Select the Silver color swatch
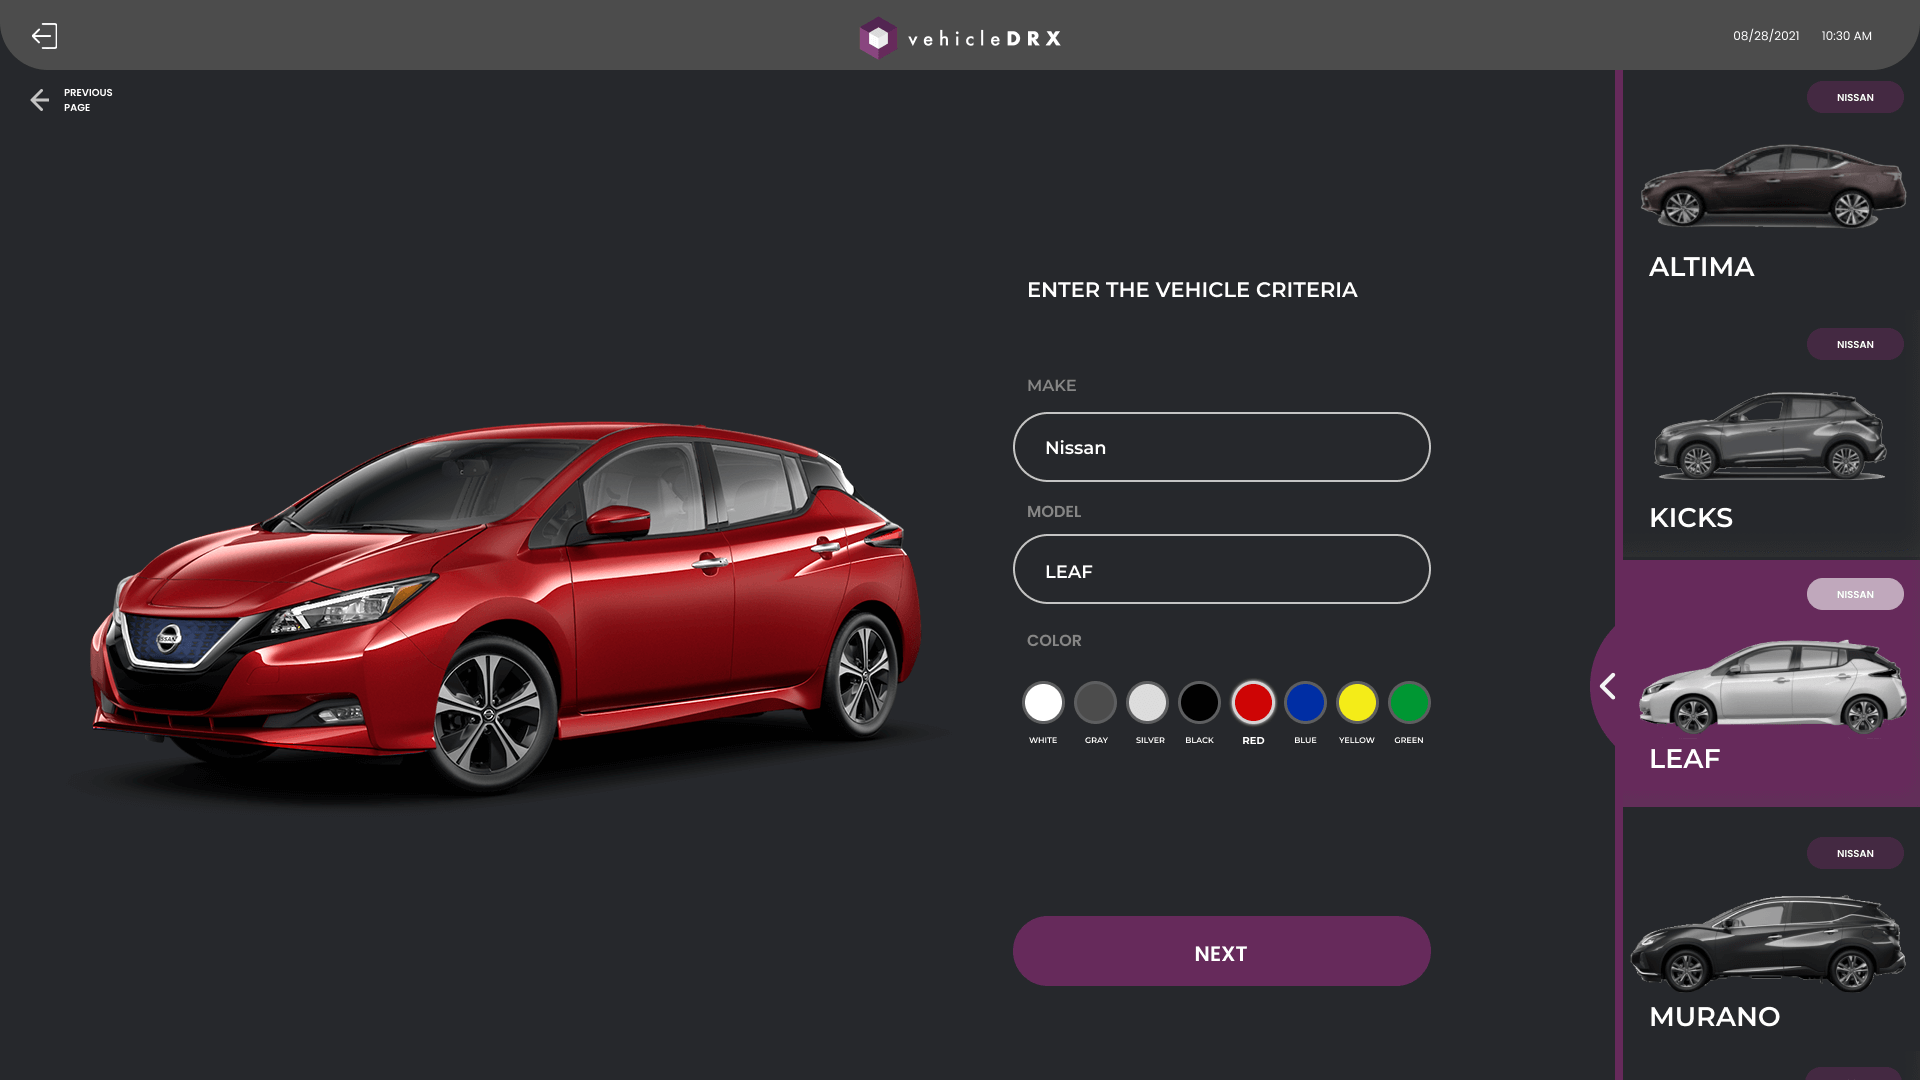Image resolution: width=1920 pixels, height=1080 pixels. point(1147,702)
